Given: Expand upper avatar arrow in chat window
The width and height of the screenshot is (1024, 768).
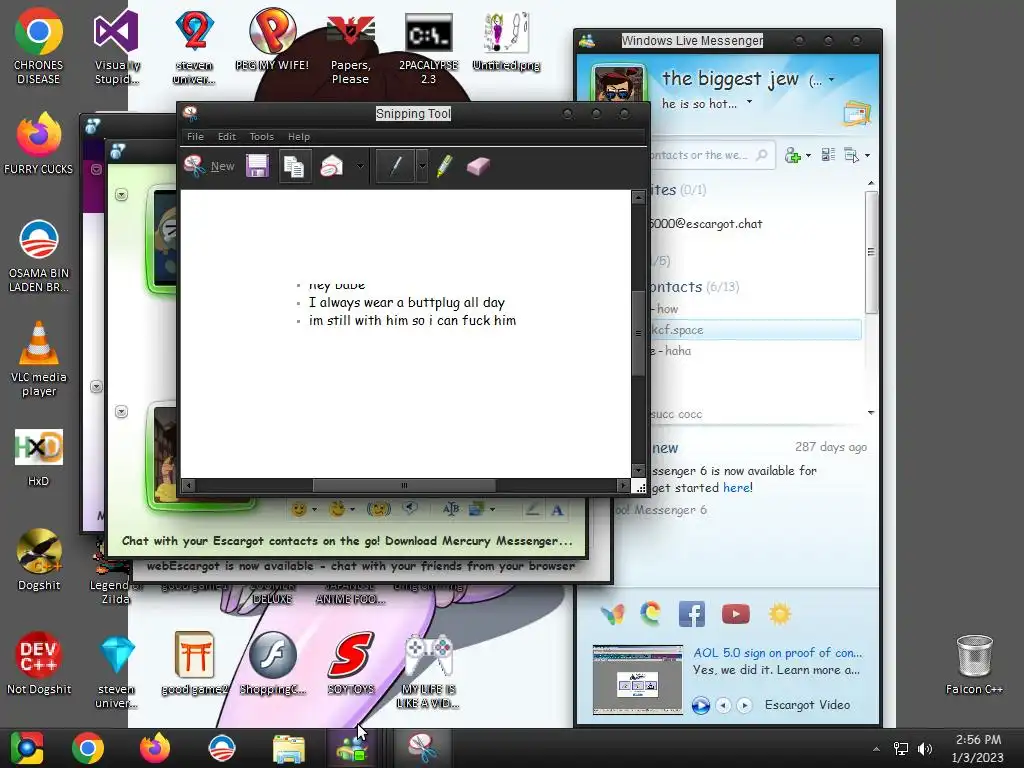Looking at the screenshot, I should [121, 195].
